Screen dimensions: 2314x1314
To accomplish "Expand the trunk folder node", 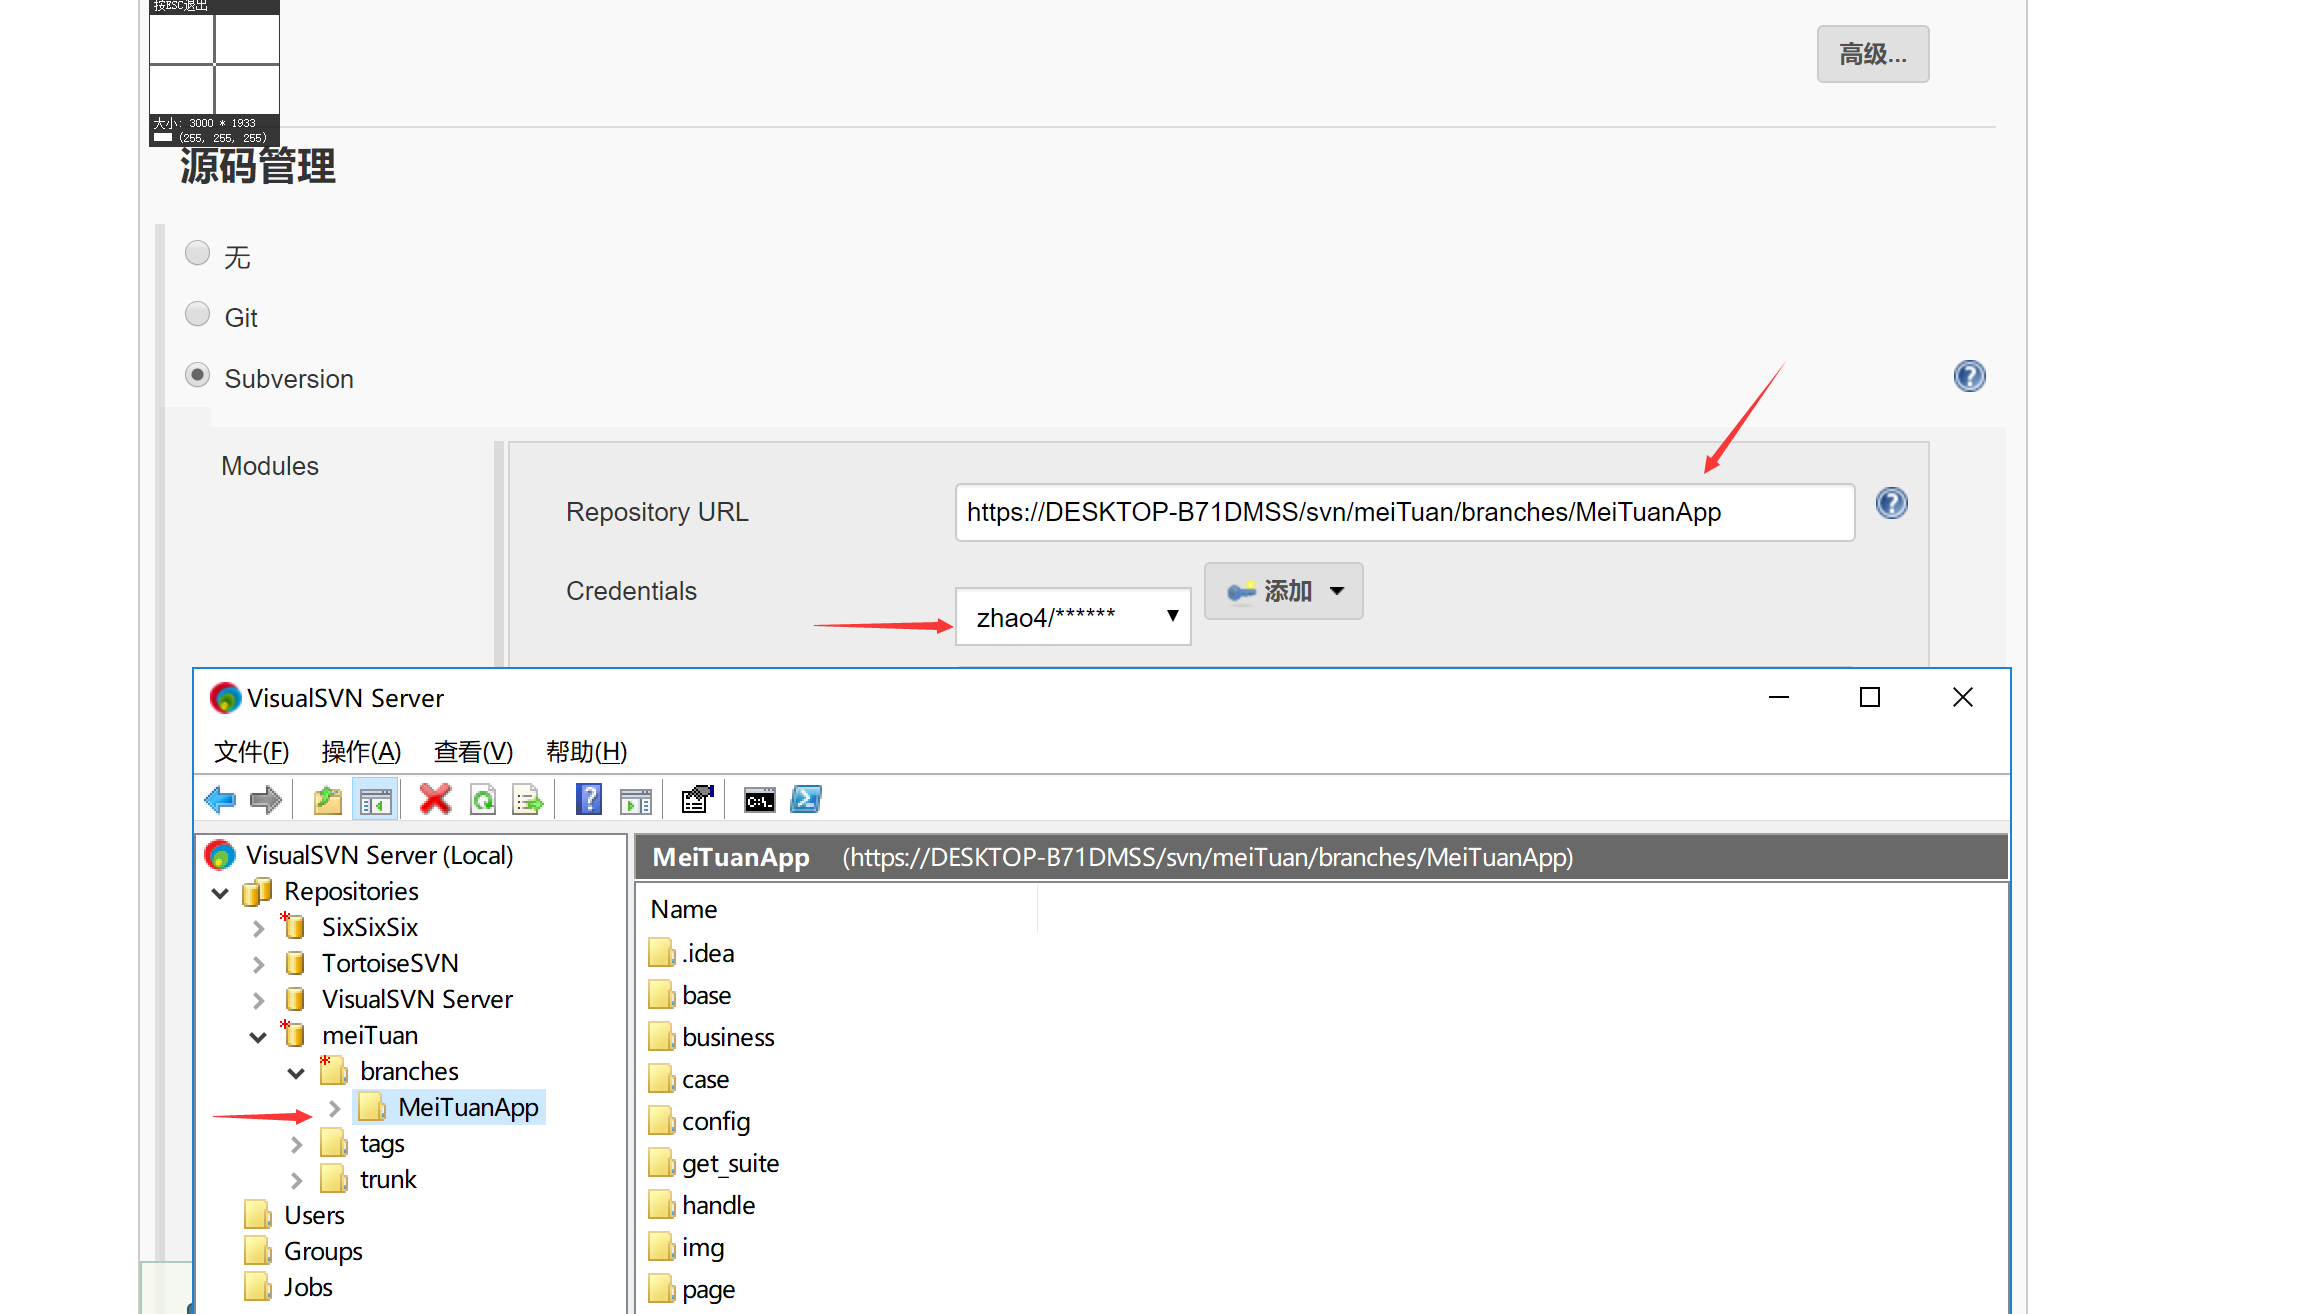I will pos(296,1179).
